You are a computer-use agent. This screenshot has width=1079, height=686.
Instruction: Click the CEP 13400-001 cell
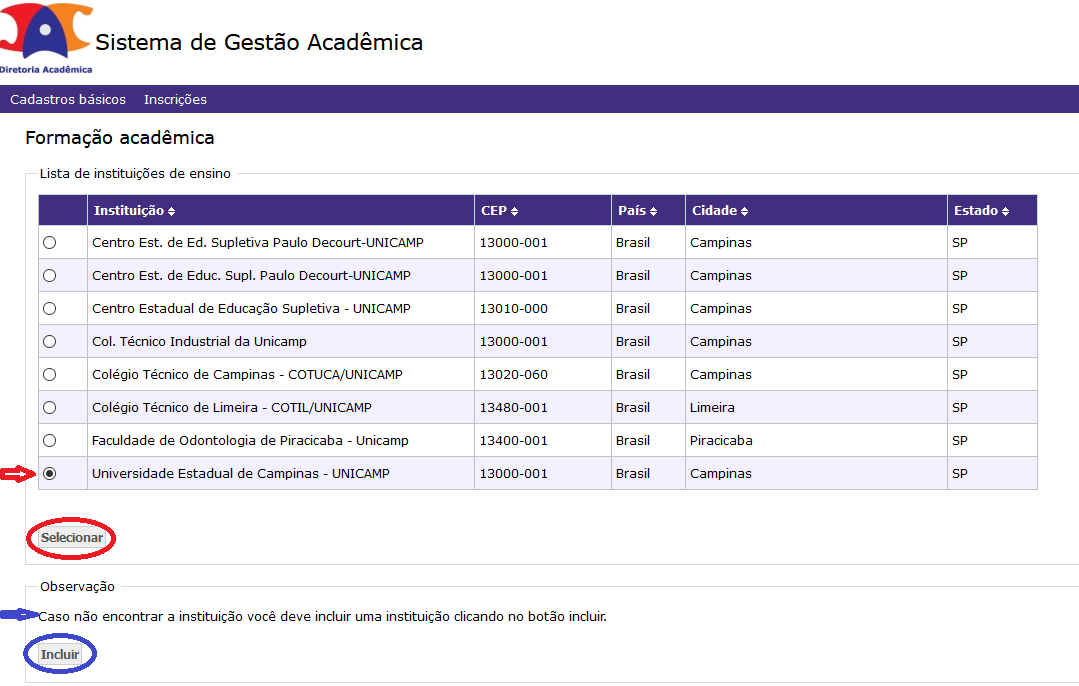543,441
